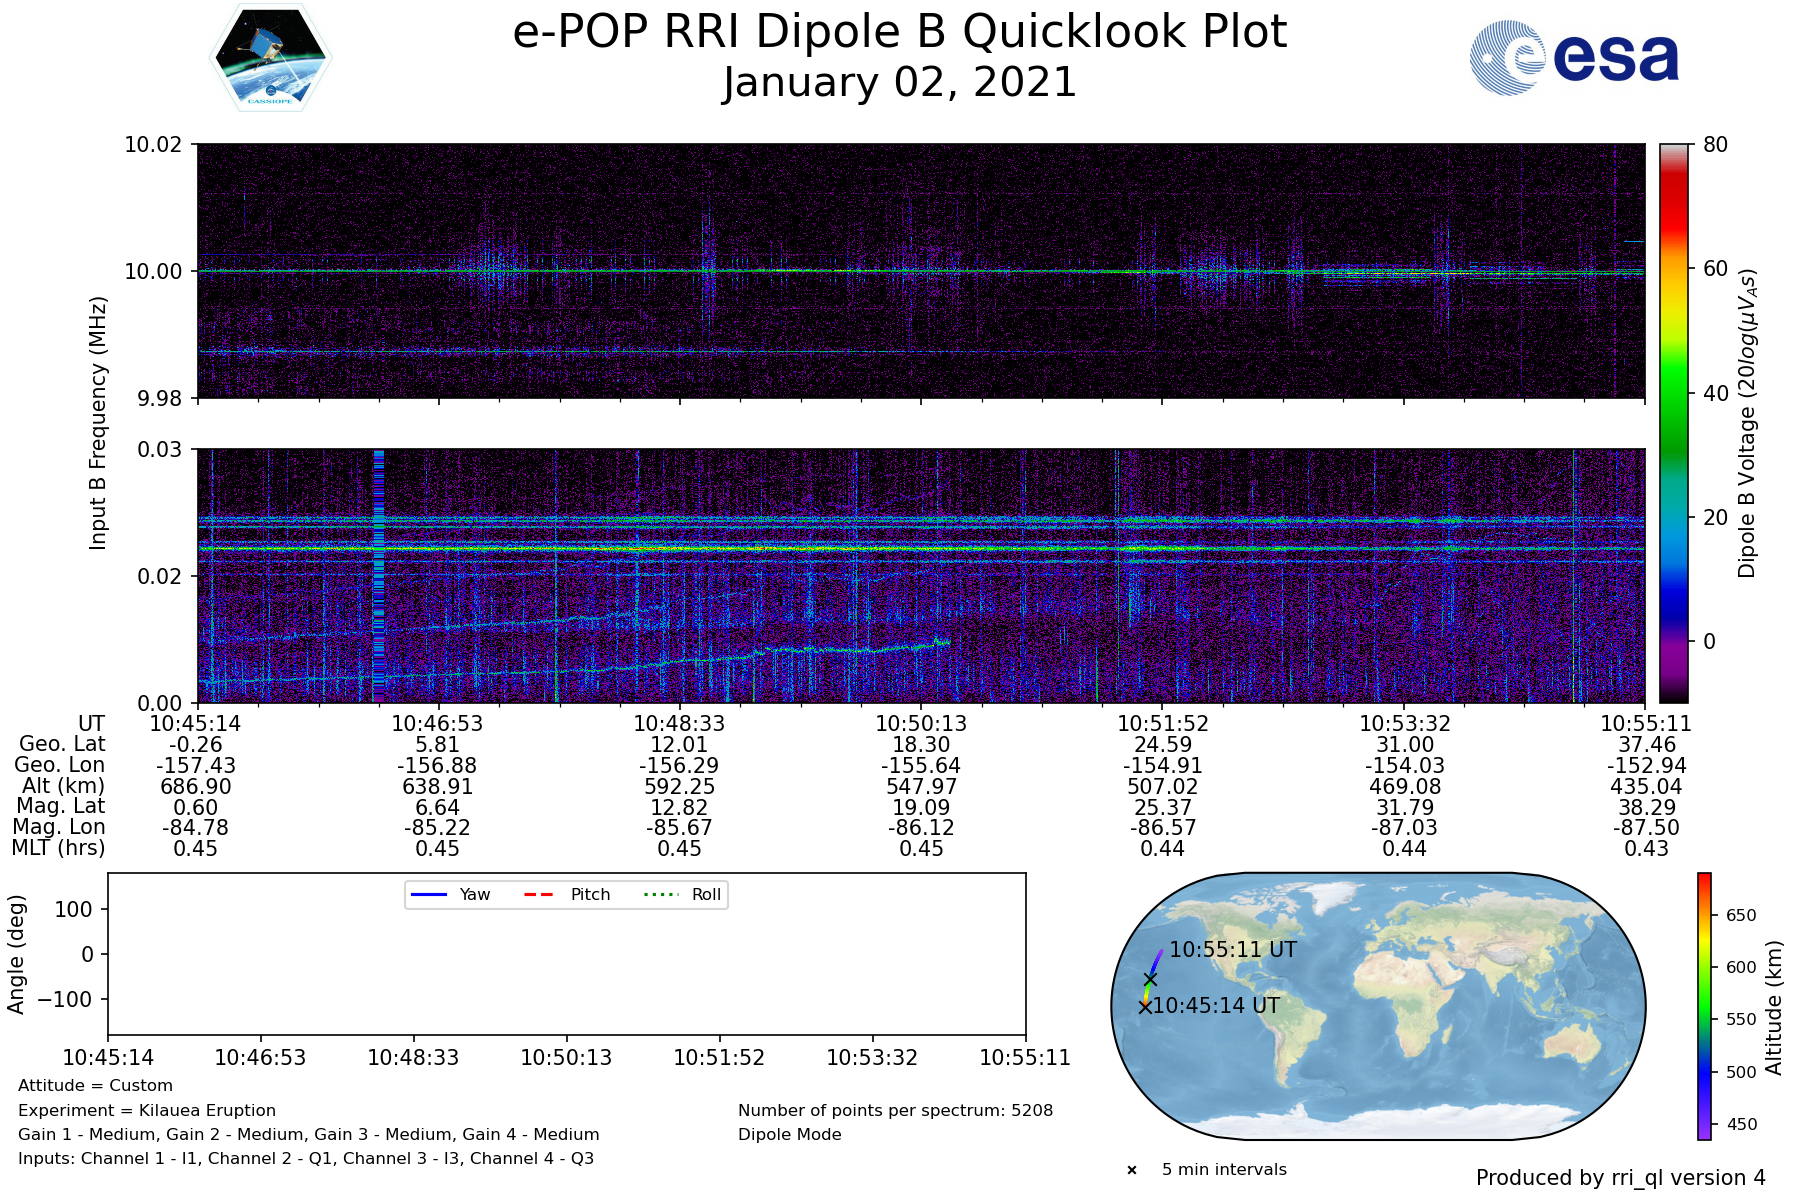Click 'Produced by rri_ql version 4' text
Image resolution: width=1800 pixels, height=1200 pixels.
tap(1620, 1178)
